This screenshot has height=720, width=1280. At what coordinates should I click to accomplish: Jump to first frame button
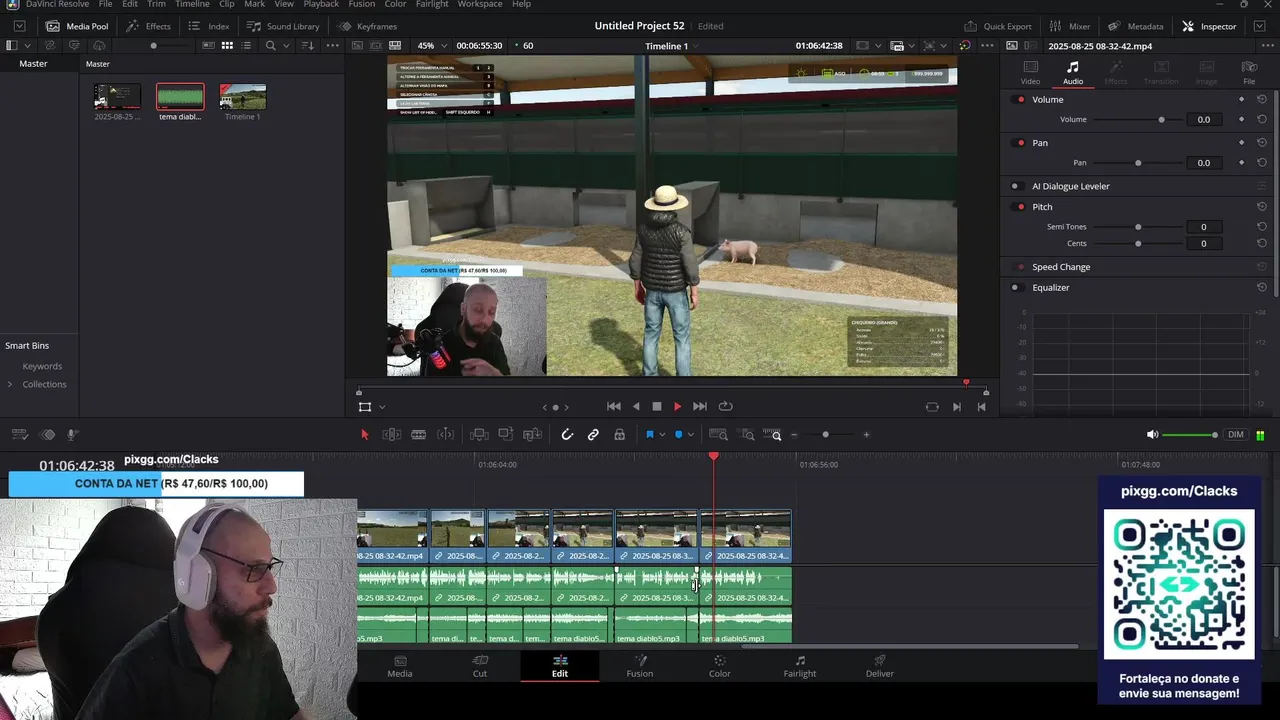pos(614,407)
